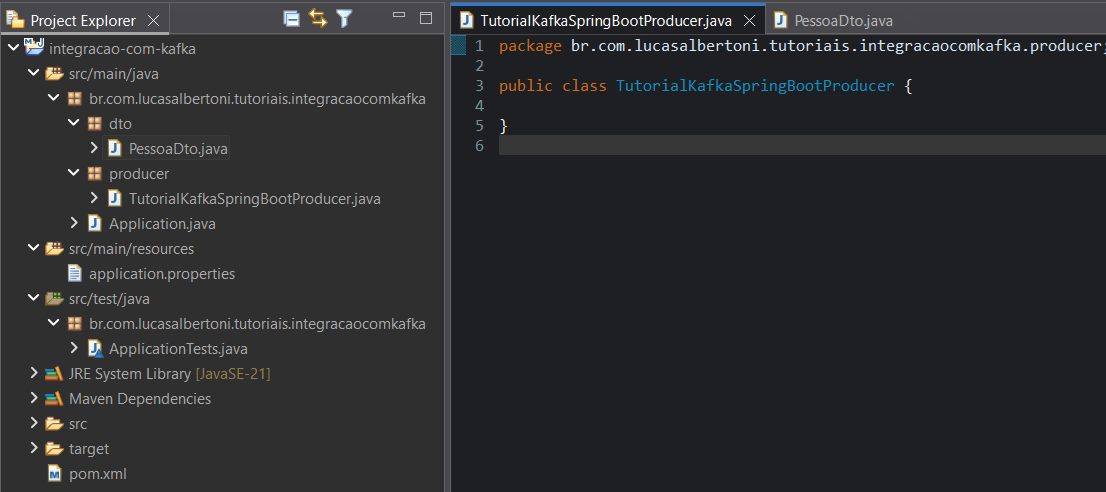1106x492 pixels.
Task: Click the class name TutorialKafkaSpringBootProducer in editor
Action: [755, 86]
